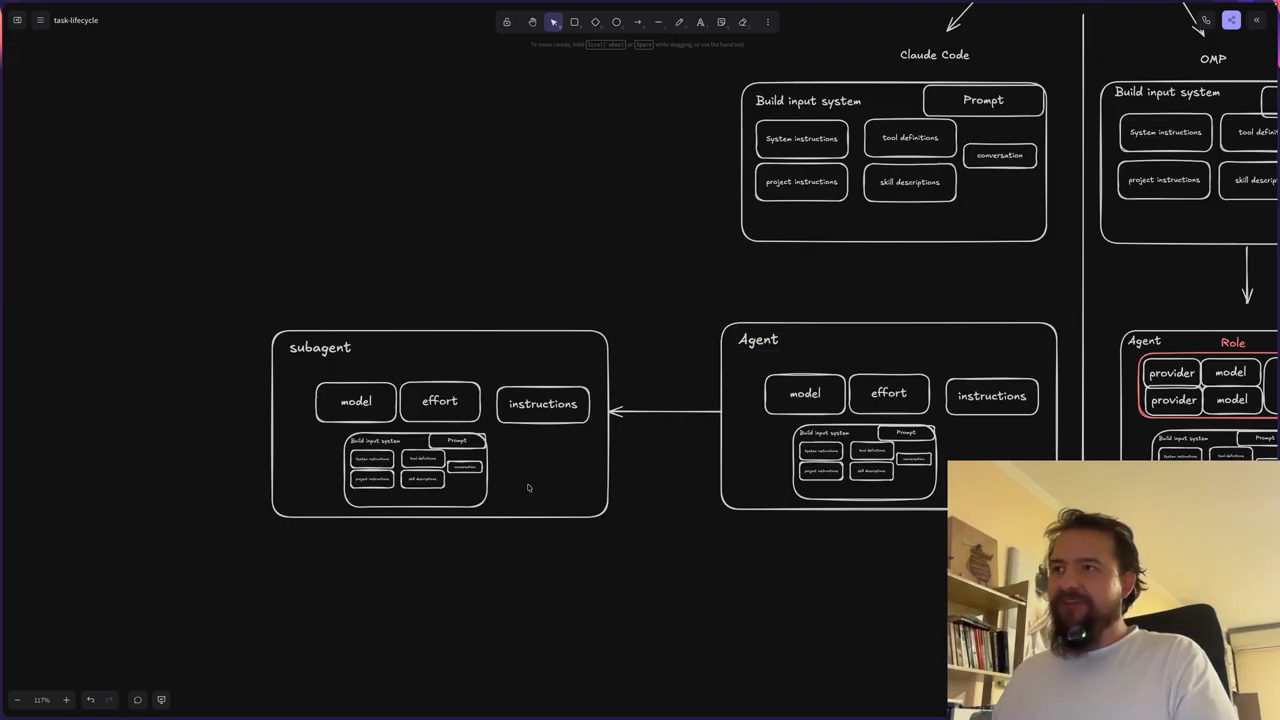Select the sticky note tool
1280x720 pixels.
click(x=721, y=22)
